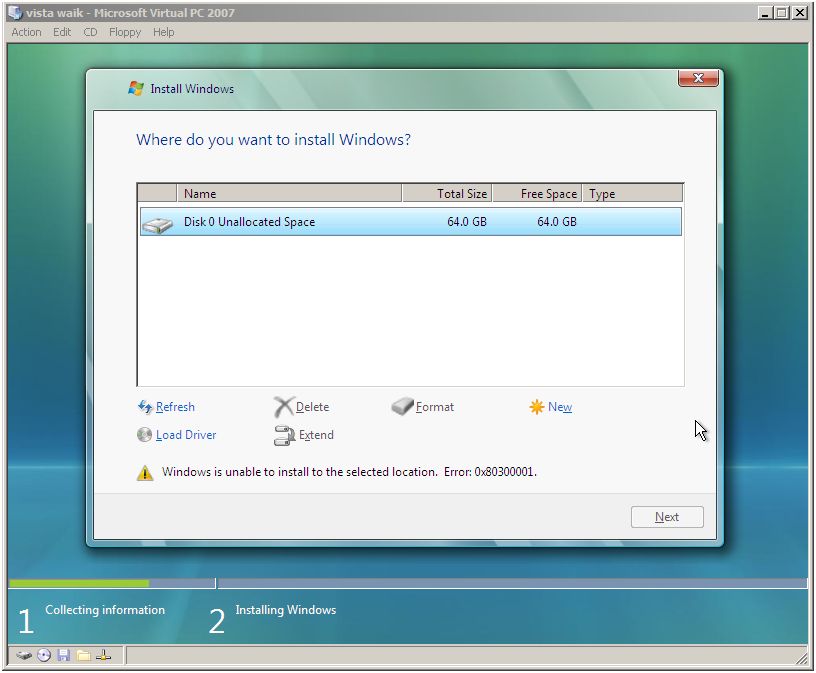816x673 pixels.
Task: Click the 'Where do you want to install Windows?' heading
Action: click(273, 139)
